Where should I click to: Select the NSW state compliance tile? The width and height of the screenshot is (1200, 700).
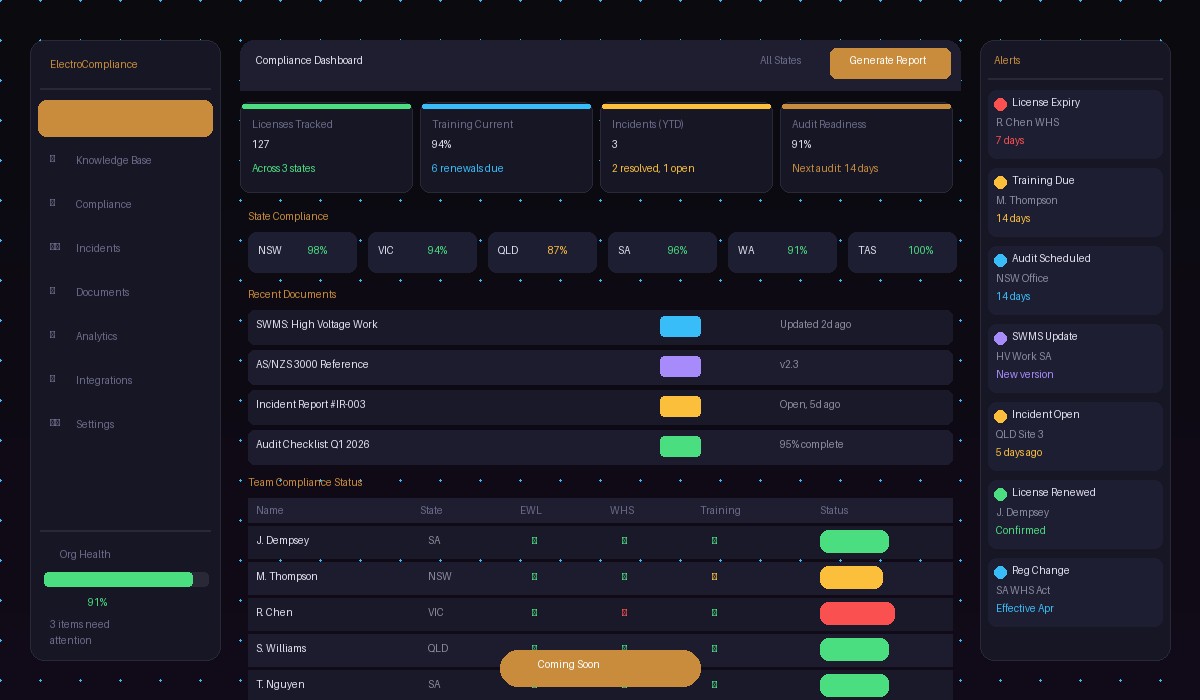[302, 252]
